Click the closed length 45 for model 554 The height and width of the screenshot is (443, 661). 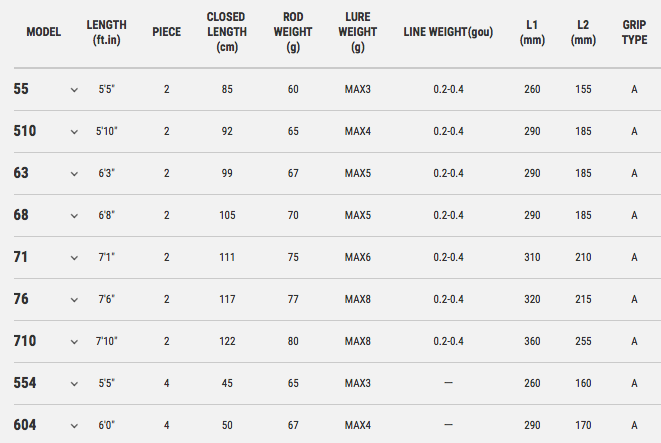[x=227, y=383]
